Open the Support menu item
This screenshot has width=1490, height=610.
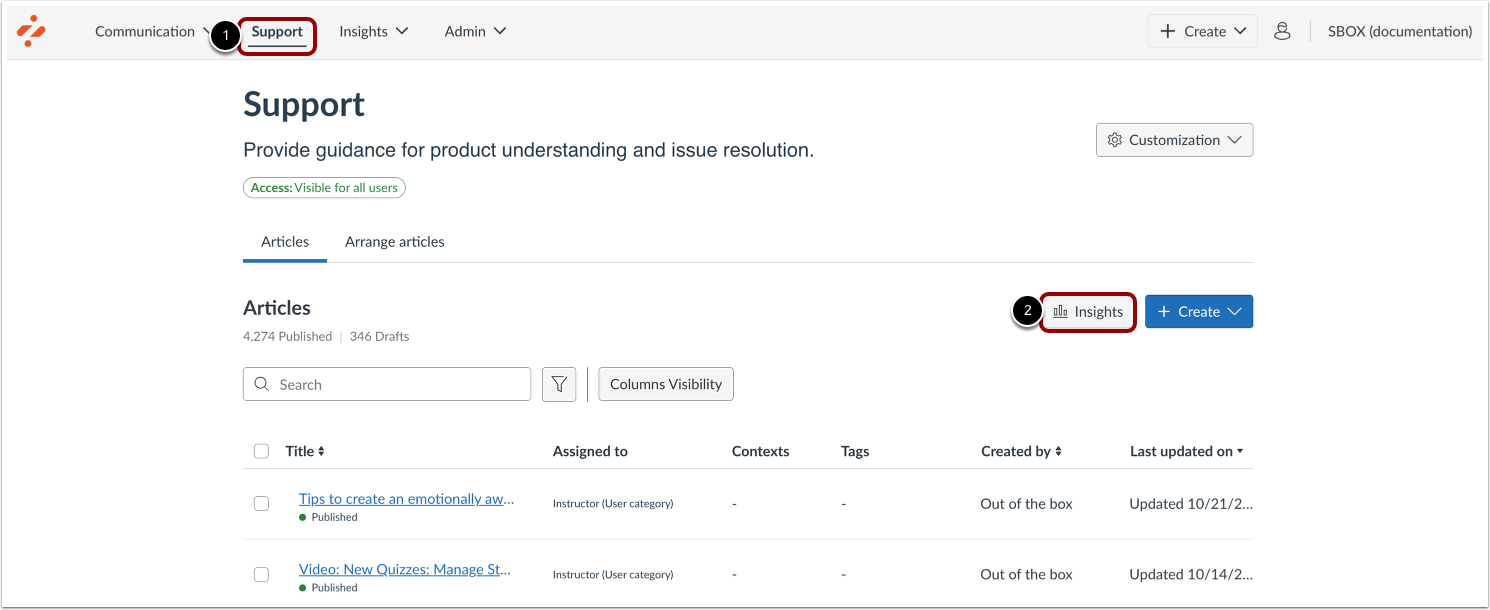pos(277,32)
